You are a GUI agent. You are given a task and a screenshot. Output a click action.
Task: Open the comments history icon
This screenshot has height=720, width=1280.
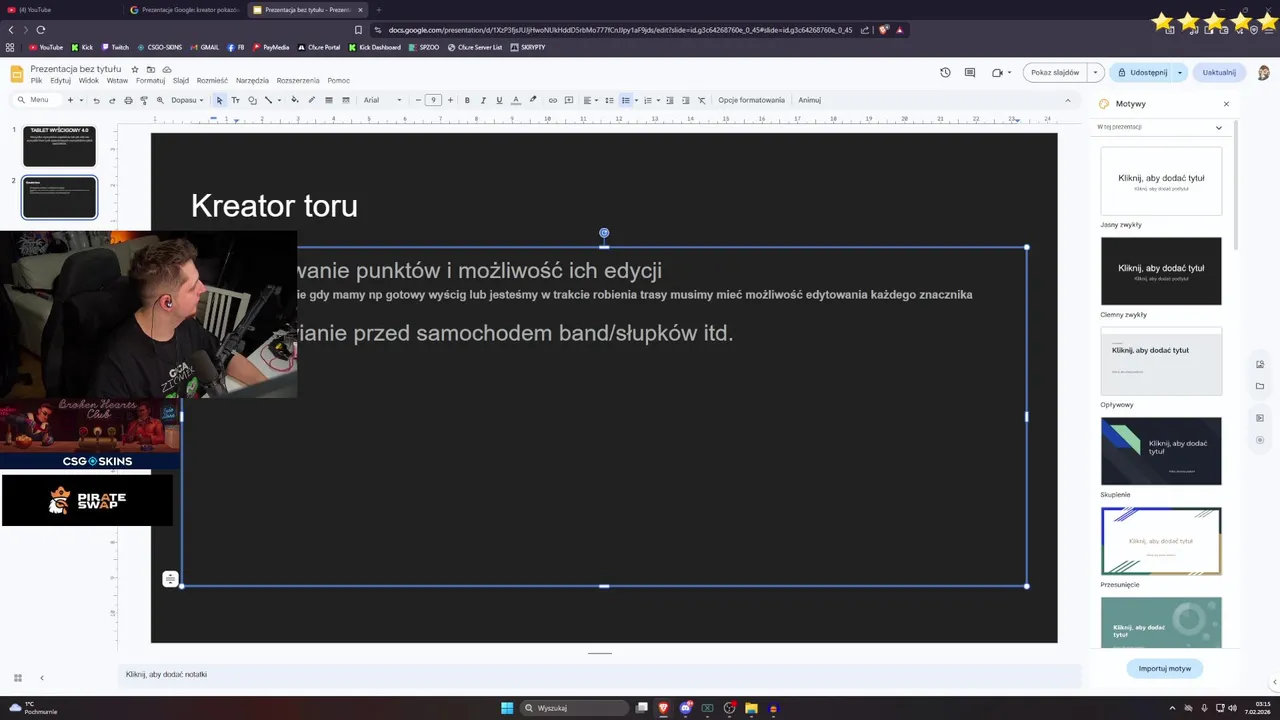coord(969,72)
